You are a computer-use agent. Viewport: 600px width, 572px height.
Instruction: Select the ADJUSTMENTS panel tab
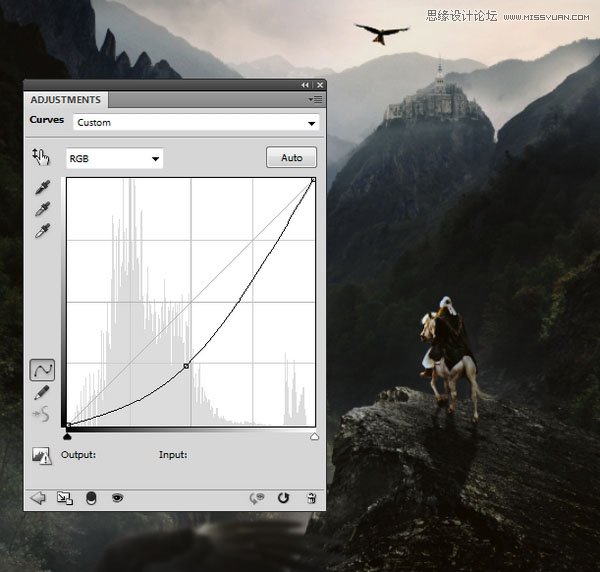66,100
